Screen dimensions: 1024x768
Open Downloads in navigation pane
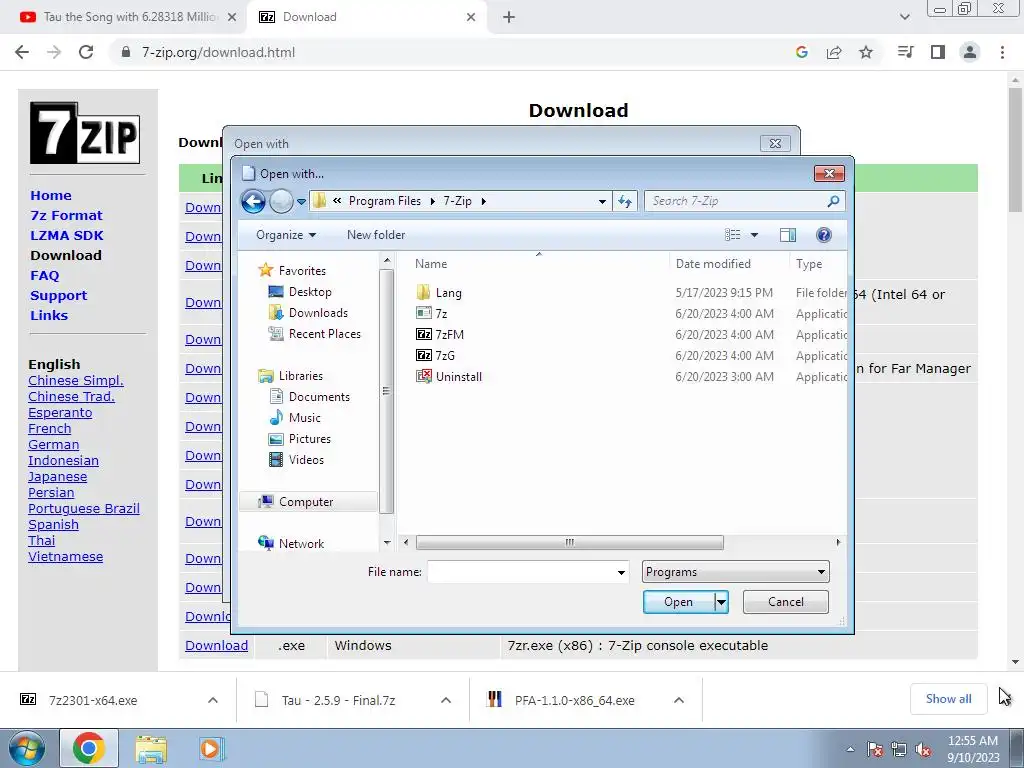click(318, 312)
